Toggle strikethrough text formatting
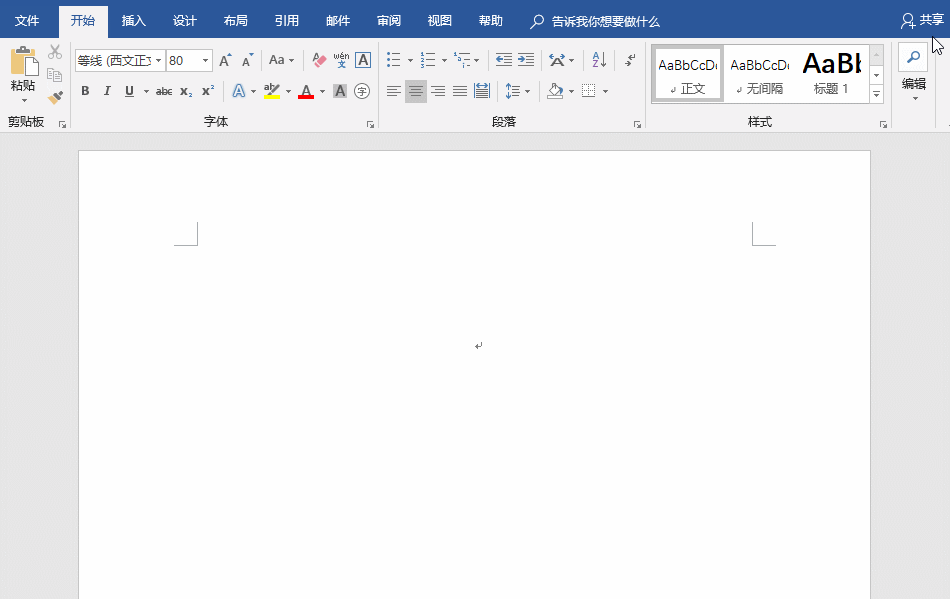This screenshot has height=599, width=950. click(164, 91)
